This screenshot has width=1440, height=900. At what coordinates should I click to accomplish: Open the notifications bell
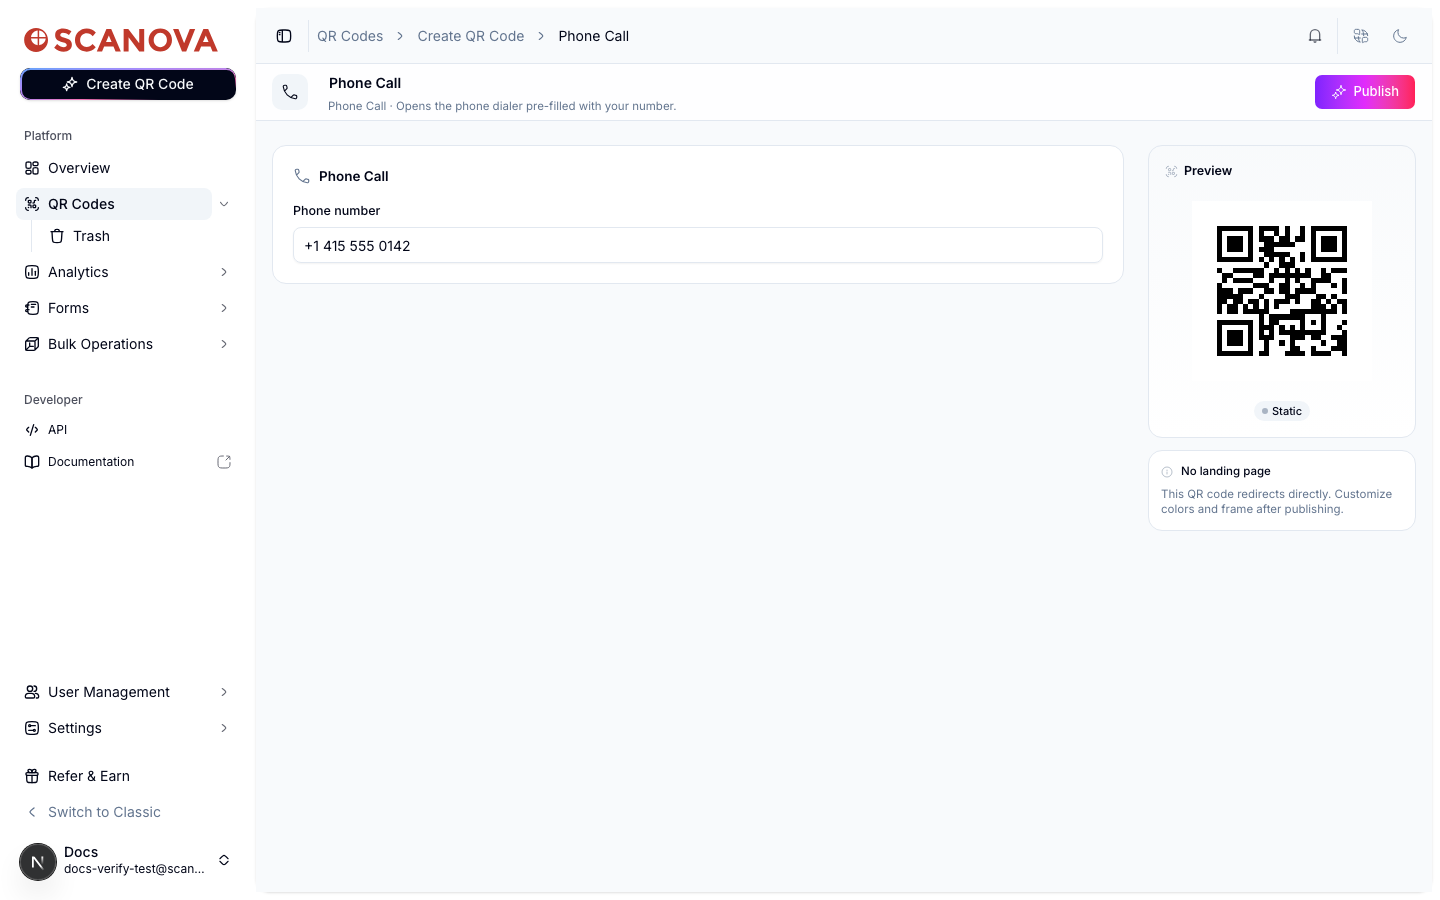pos(1315,36)
